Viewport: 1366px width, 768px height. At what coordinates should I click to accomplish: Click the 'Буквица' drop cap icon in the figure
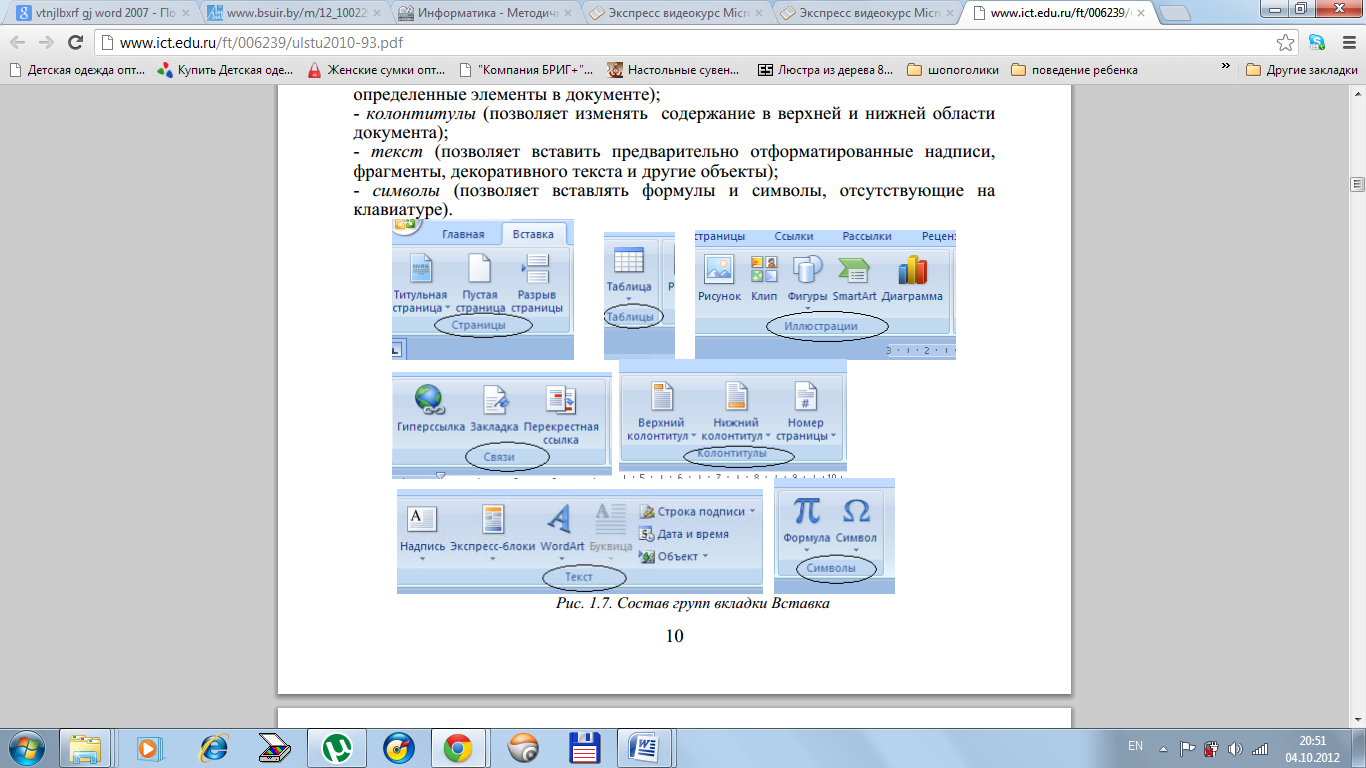(610, 519)
